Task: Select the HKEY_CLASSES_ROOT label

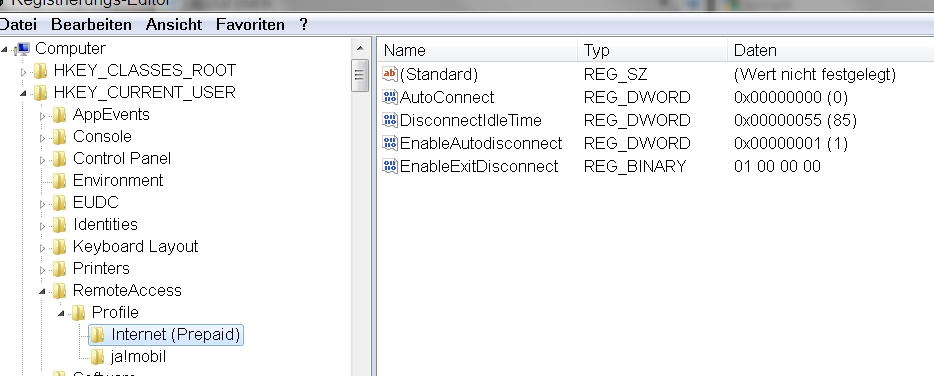Action: tap(145, 71)
